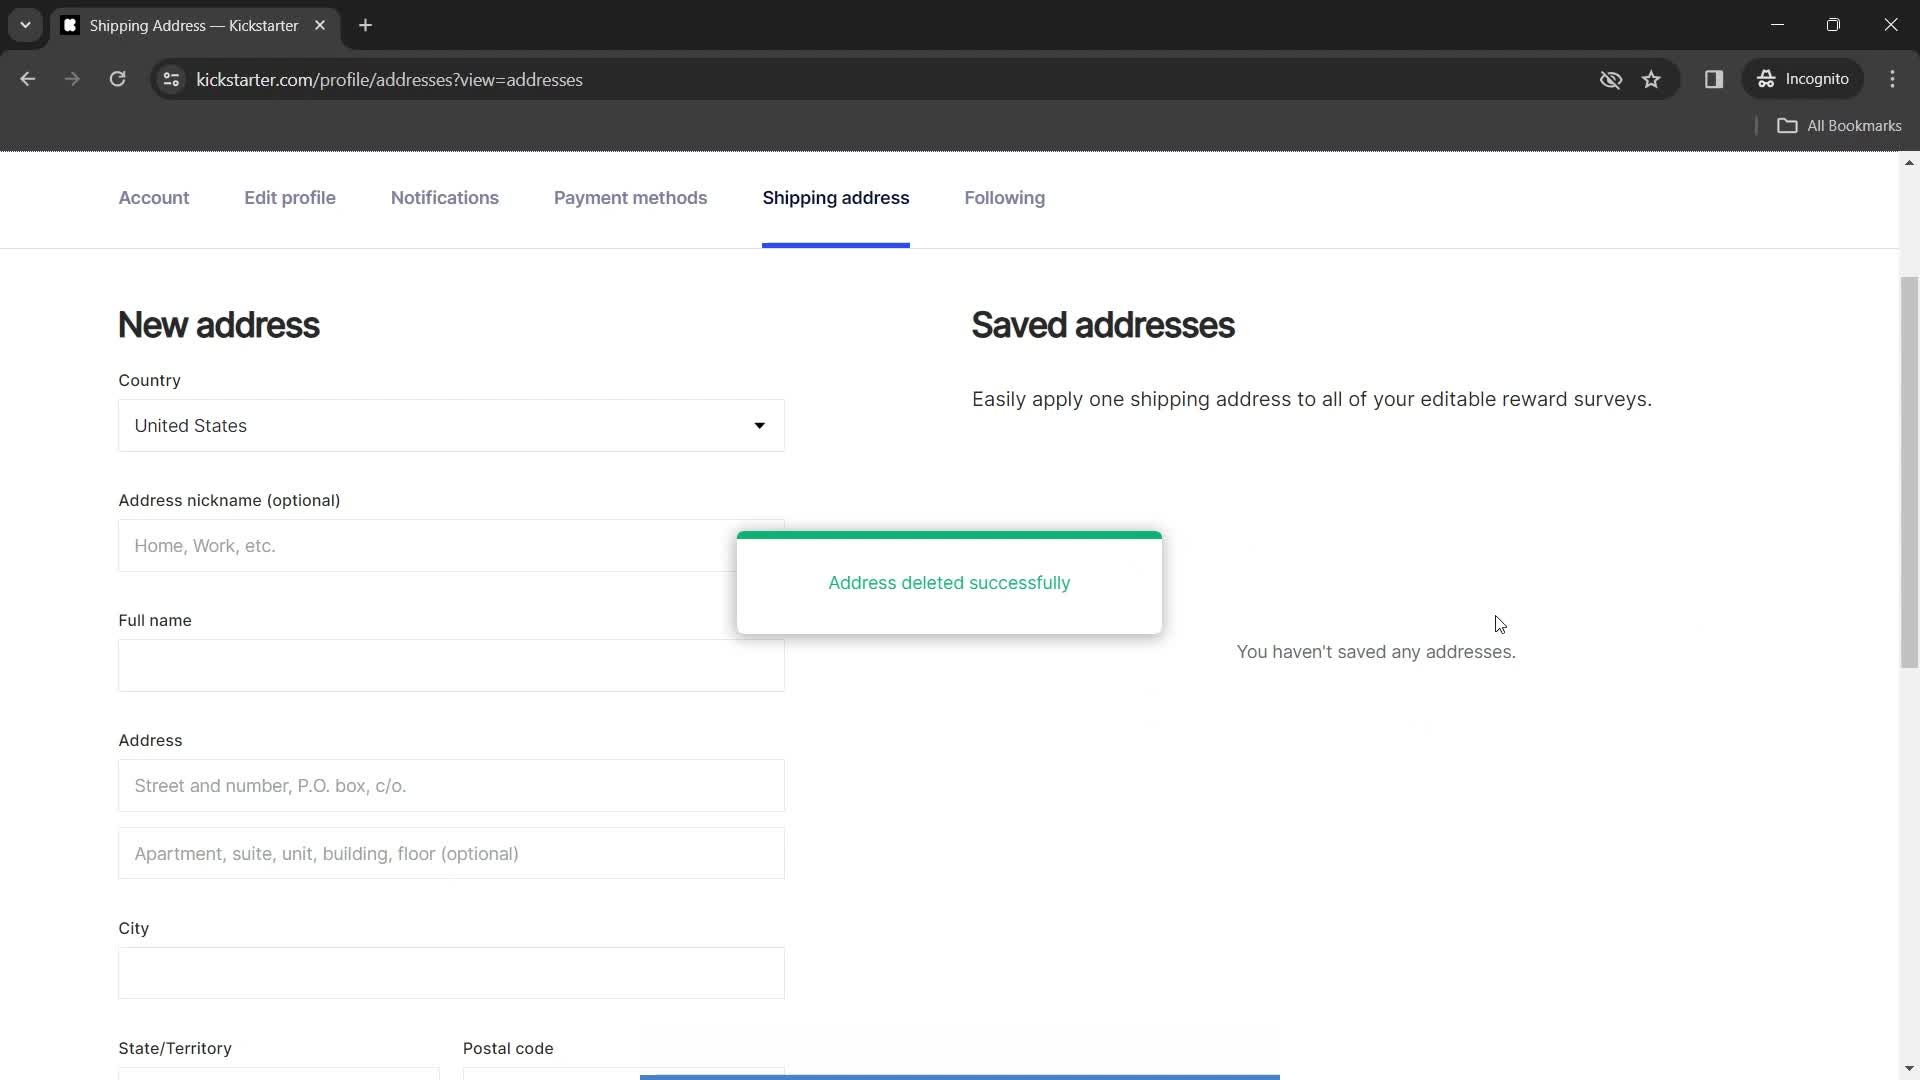
Task: Click the browser refresh icon
Action: tap(117, 79)
